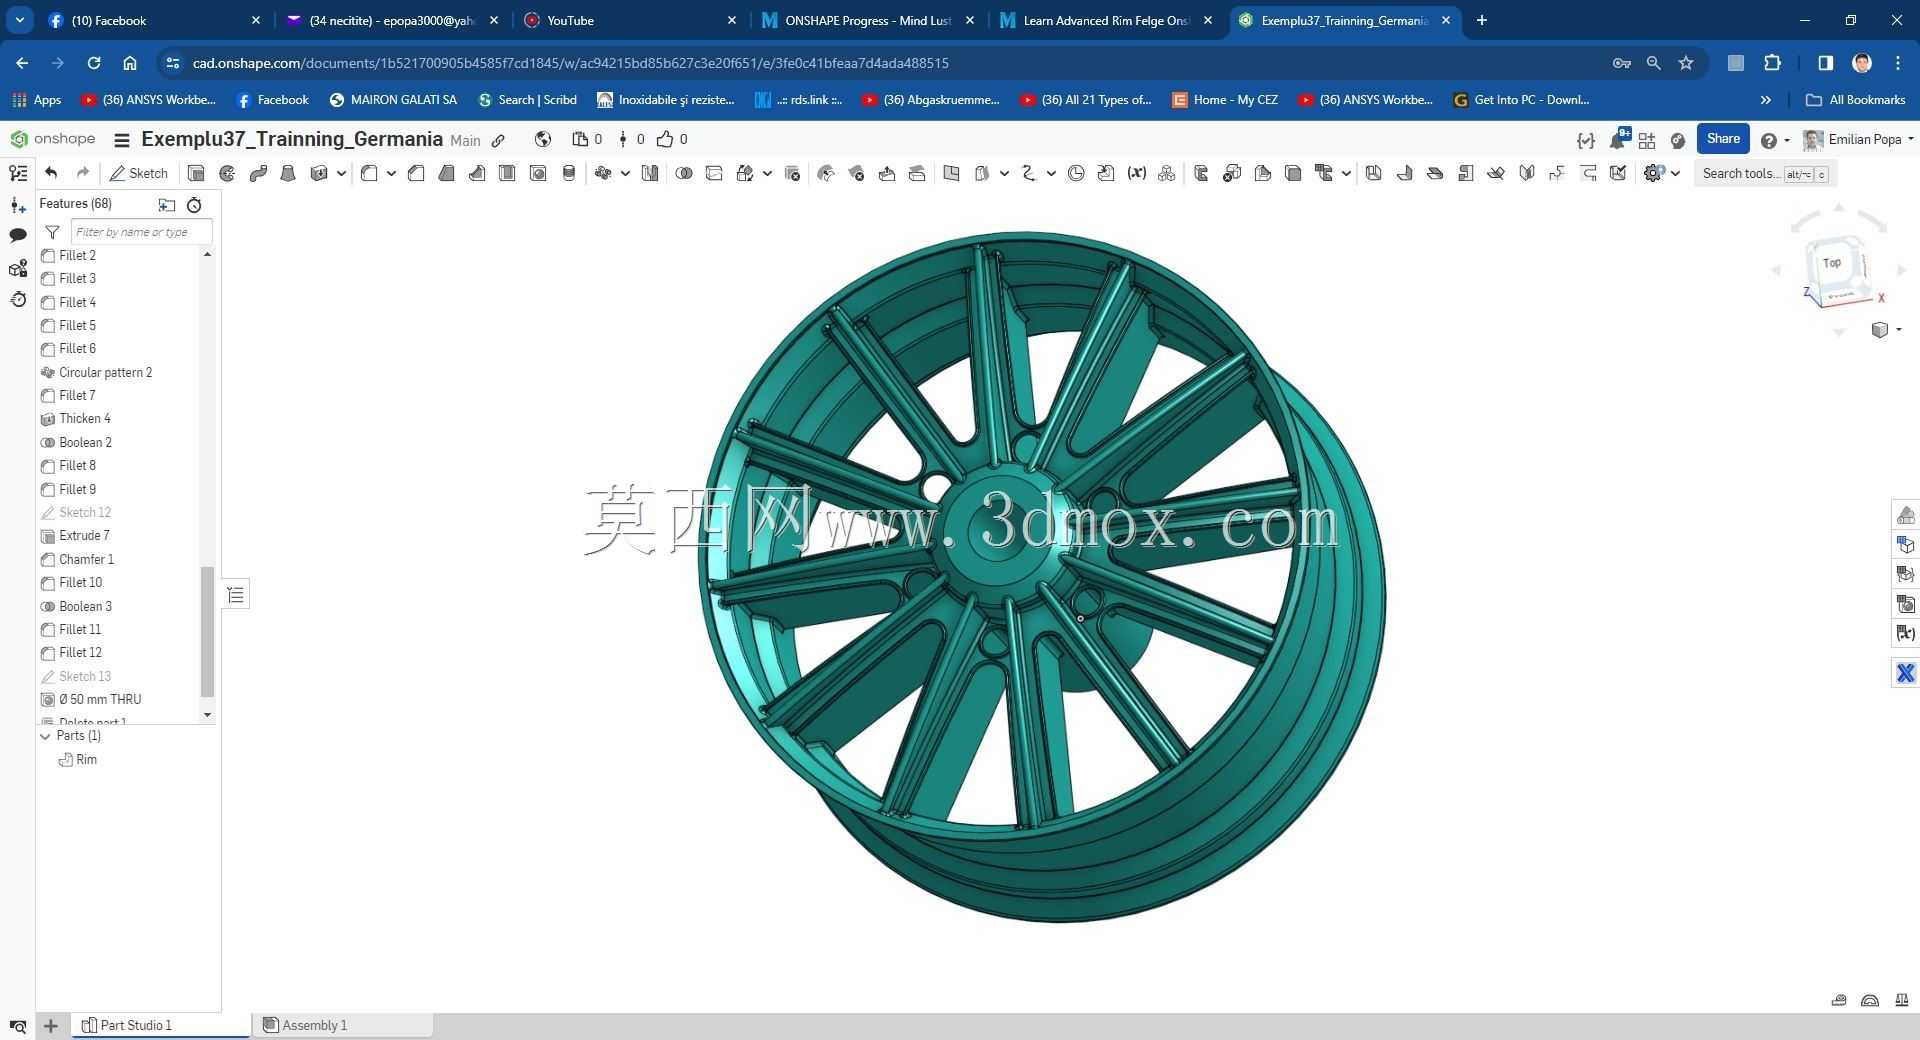Select the Rib tool icon
Viewport: 1920px width, 1040px height.
(477, 173)
